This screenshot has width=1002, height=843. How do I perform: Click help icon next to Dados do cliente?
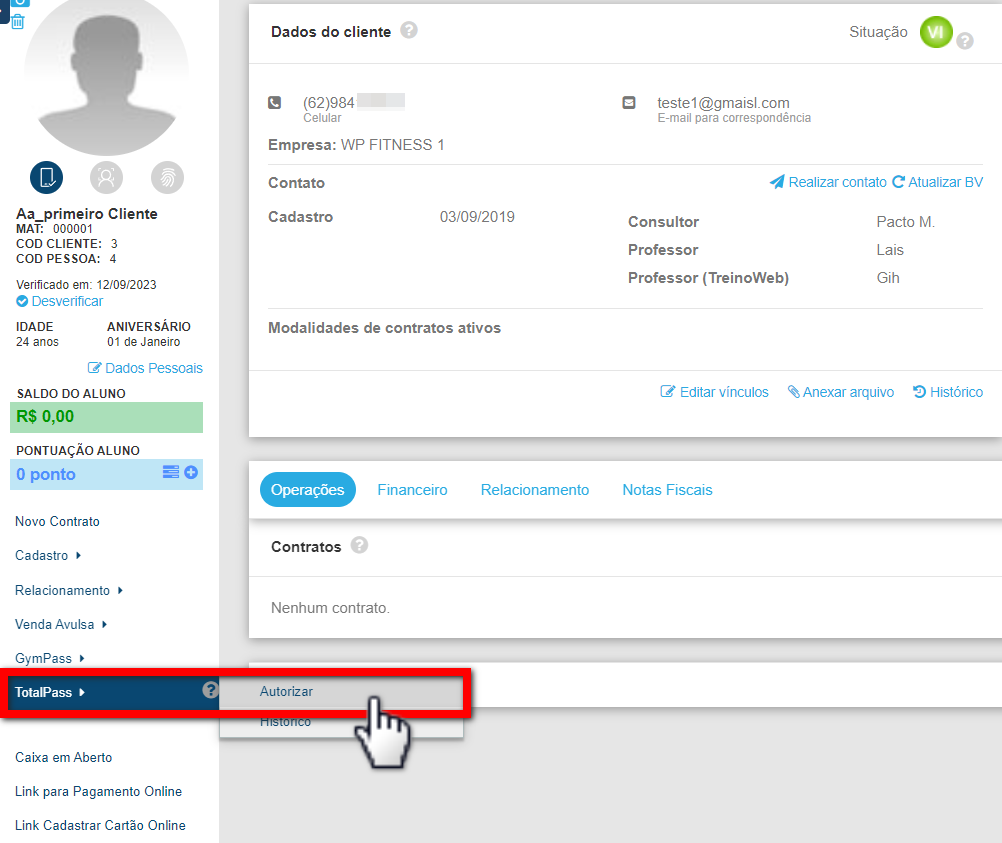click(408, 31)
